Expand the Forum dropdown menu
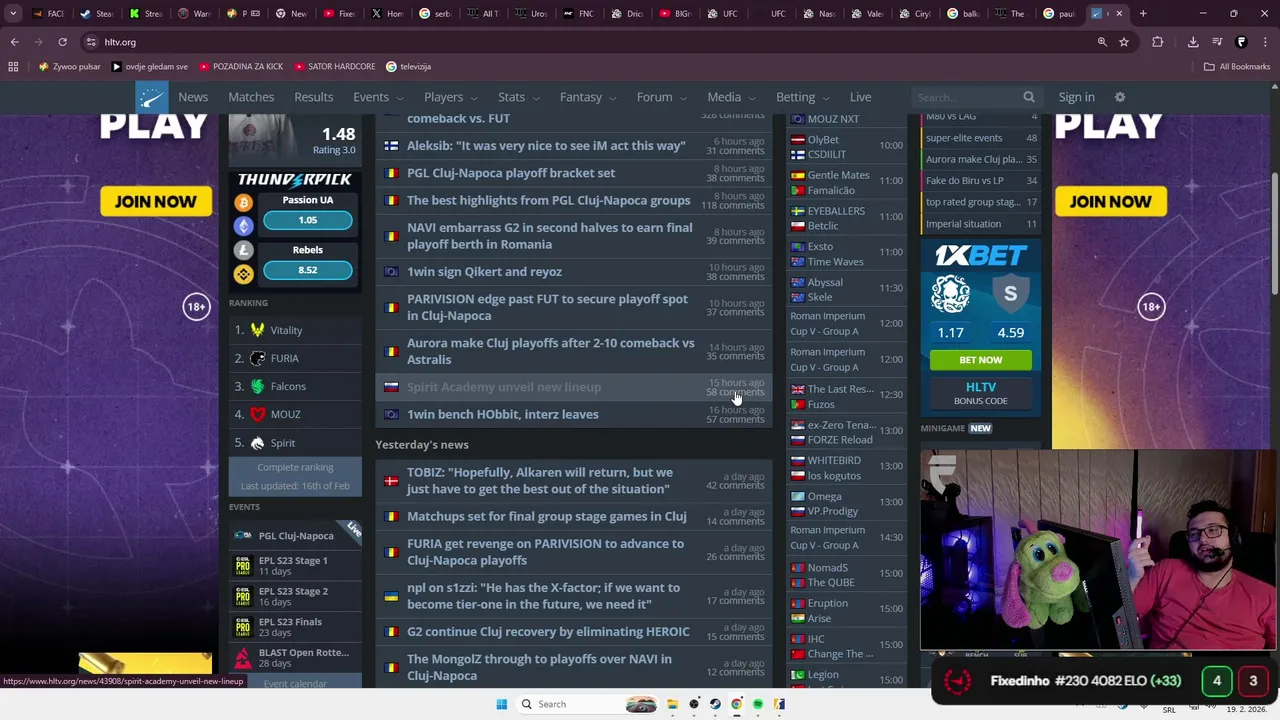Screen dimensions: 1280x720 tap(662, 97)
